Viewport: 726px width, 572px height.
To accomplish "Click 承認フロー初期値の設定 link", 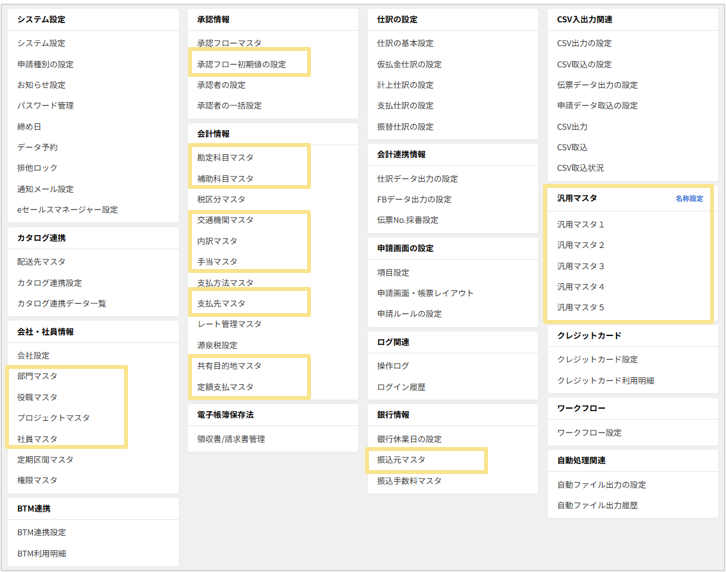I will click(x=241, y=64).
